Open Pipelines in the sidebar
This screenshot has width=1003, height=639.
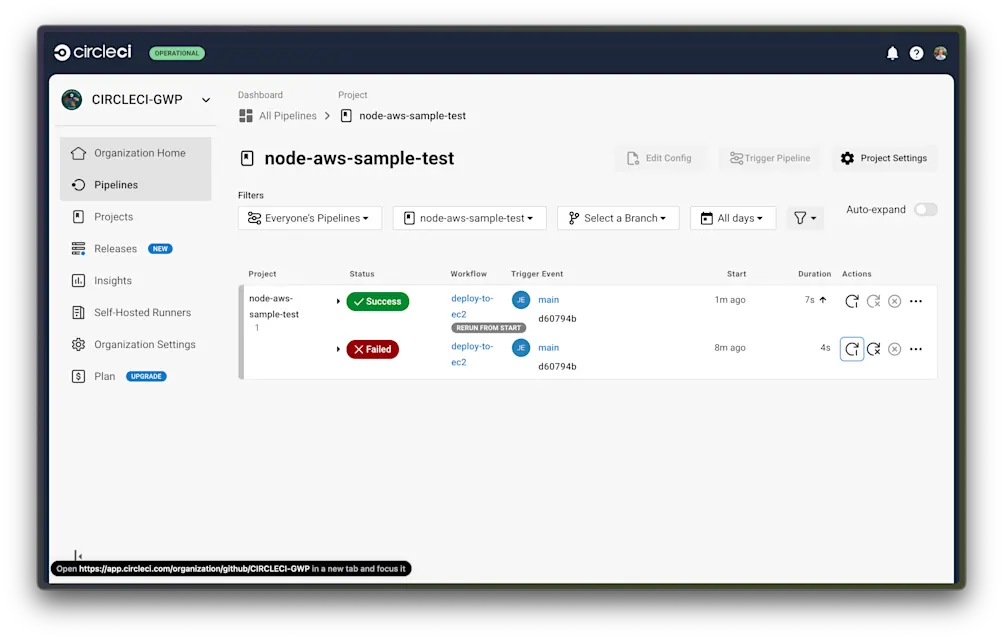(x=136, y=185)
